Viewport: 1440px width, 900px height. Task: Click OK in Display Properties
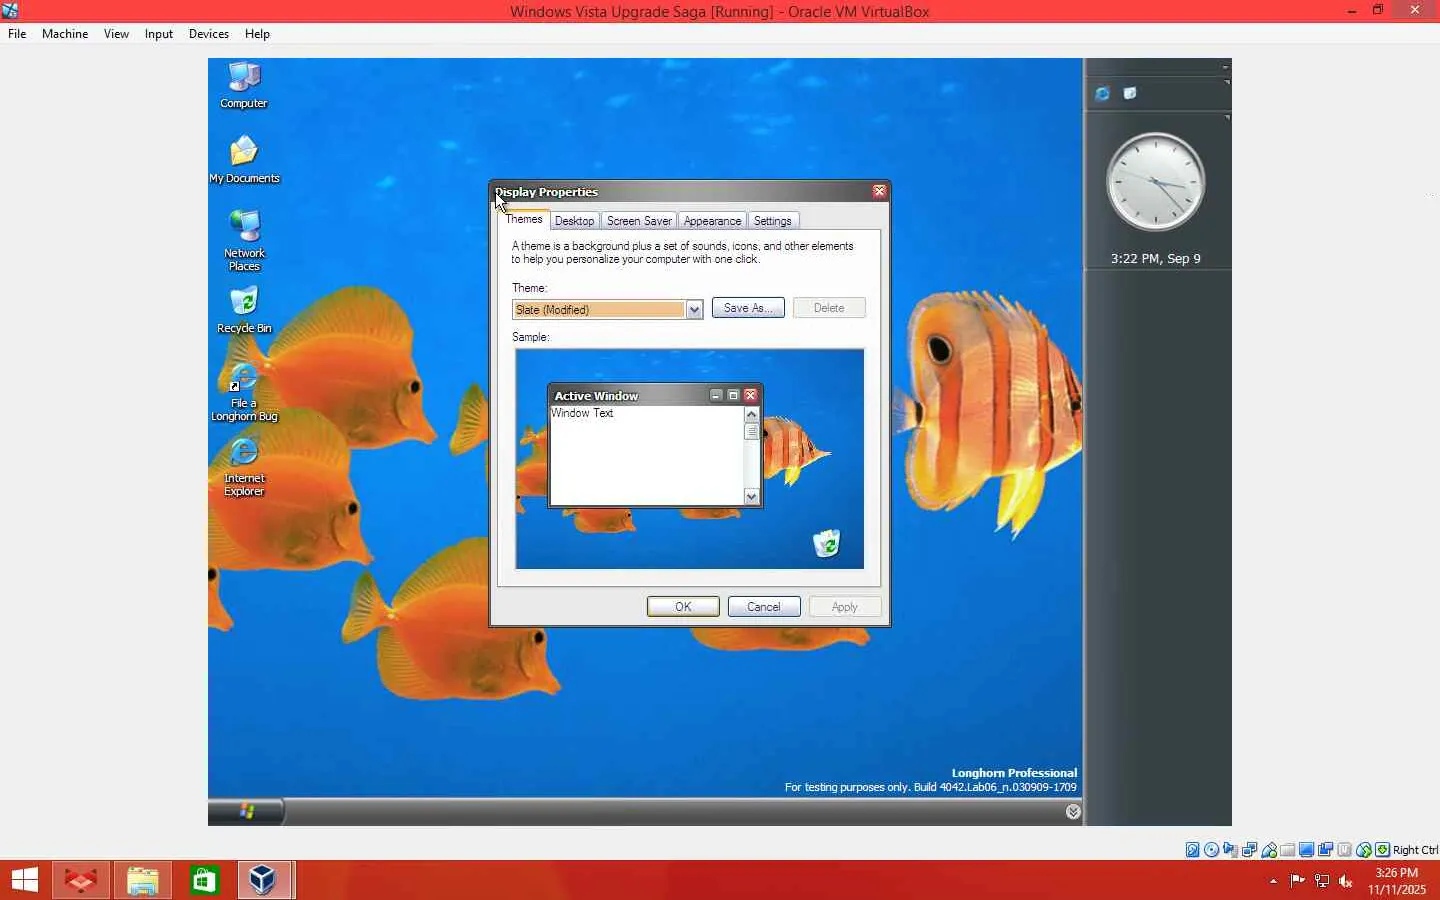tap(683, 607)
